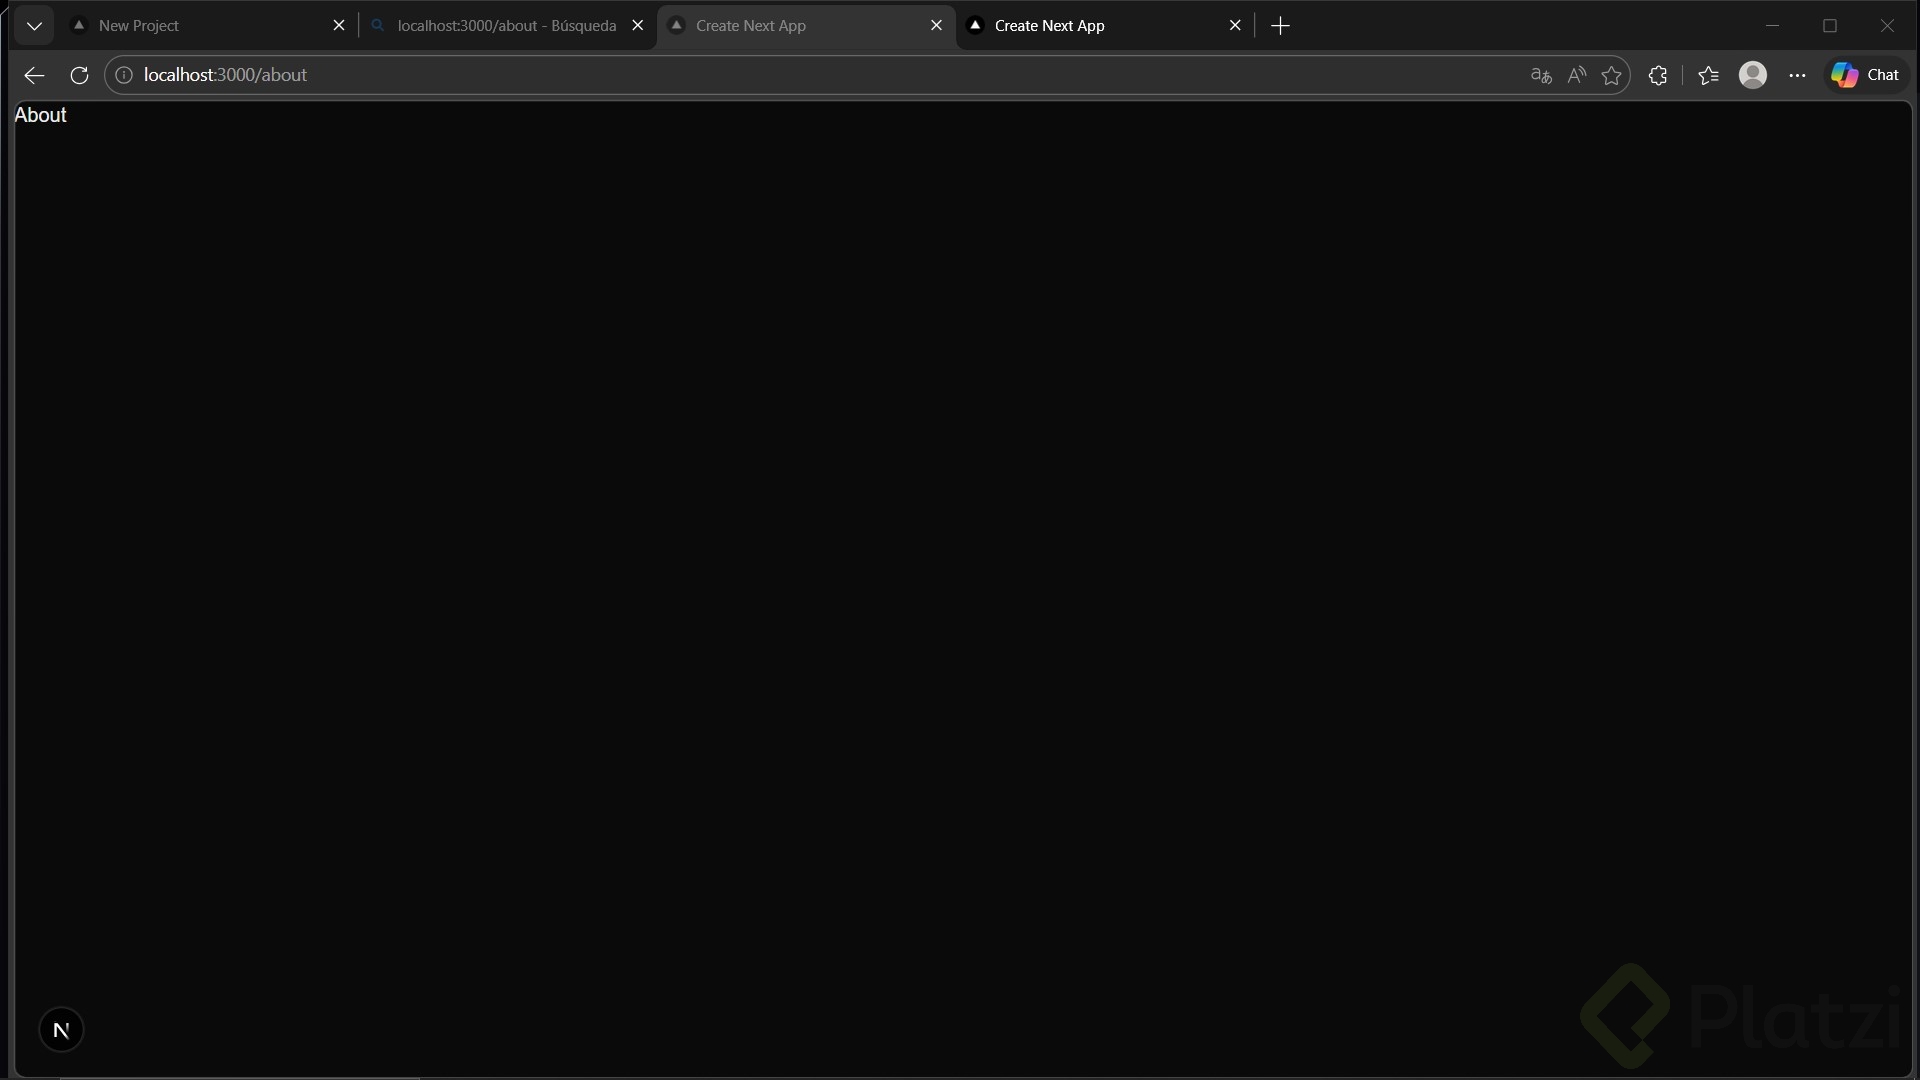
Task: Close the New Project tab
Action: pos(338,26)
